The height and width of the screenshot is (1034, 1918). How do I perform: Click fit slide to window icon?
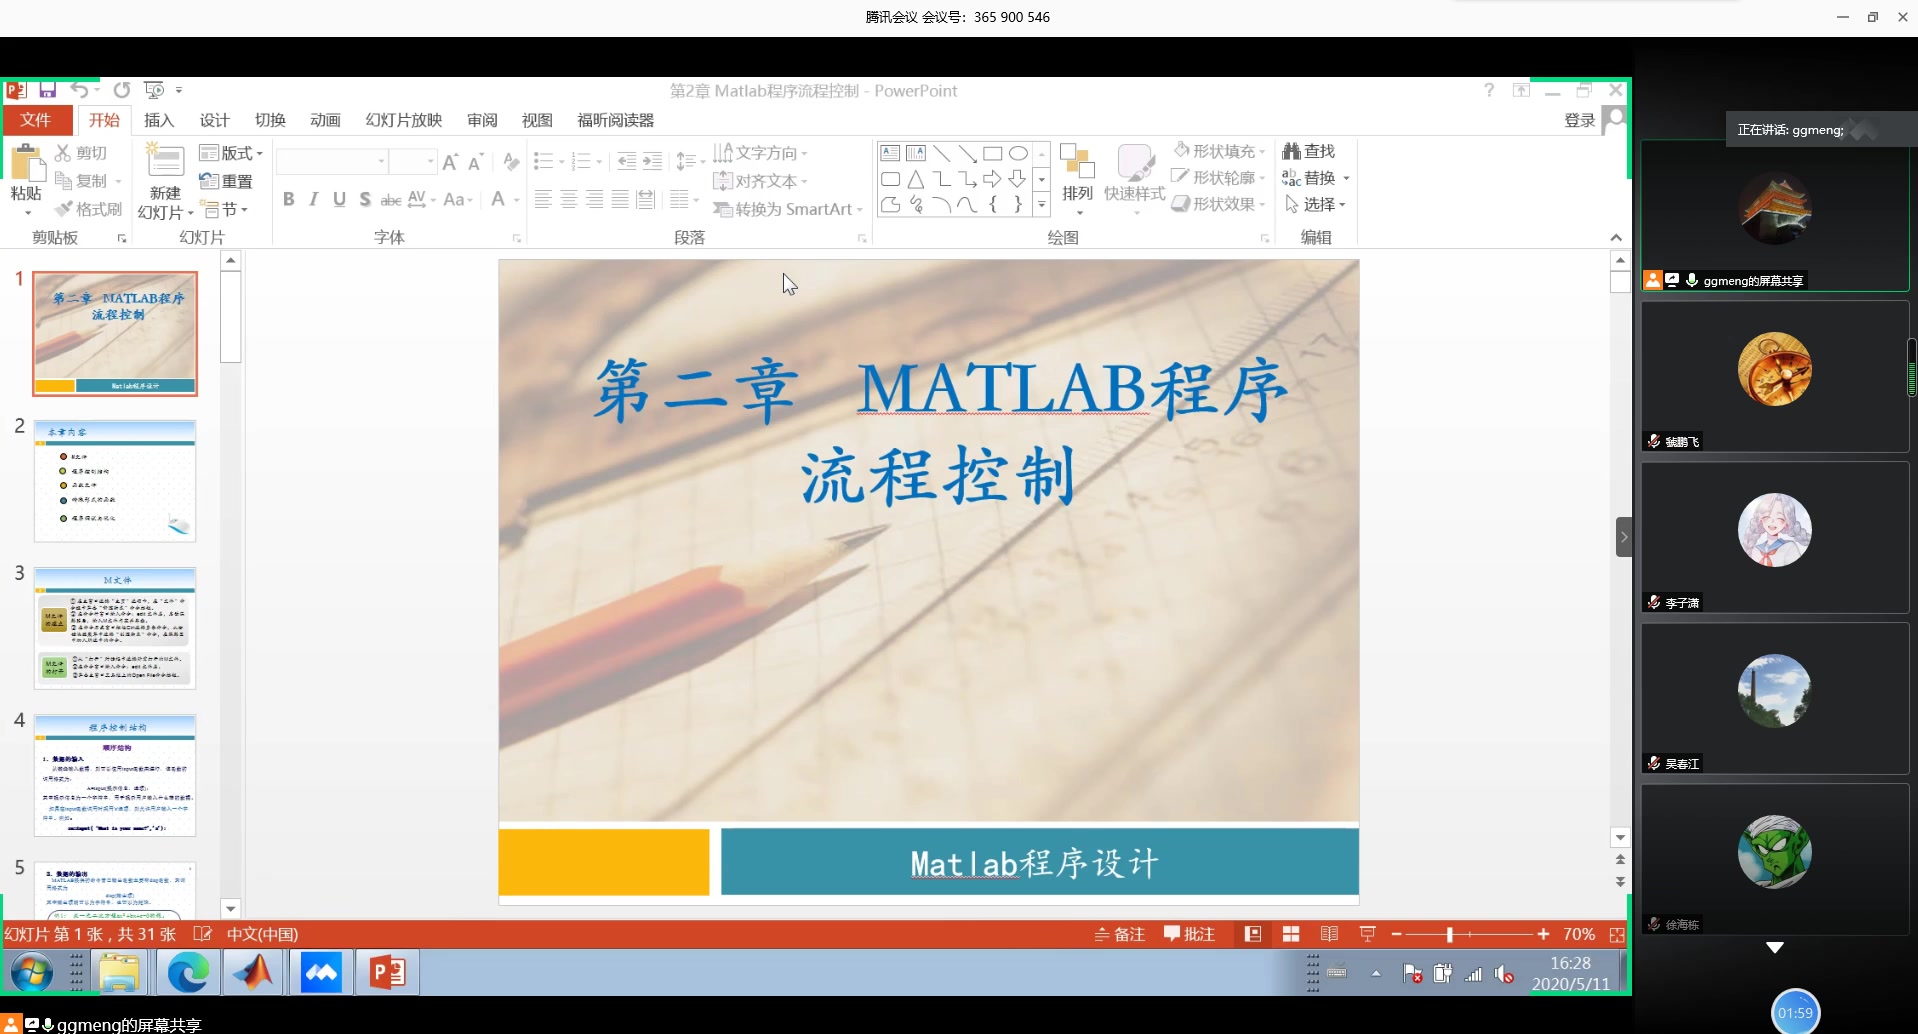tap(1616, 934)
